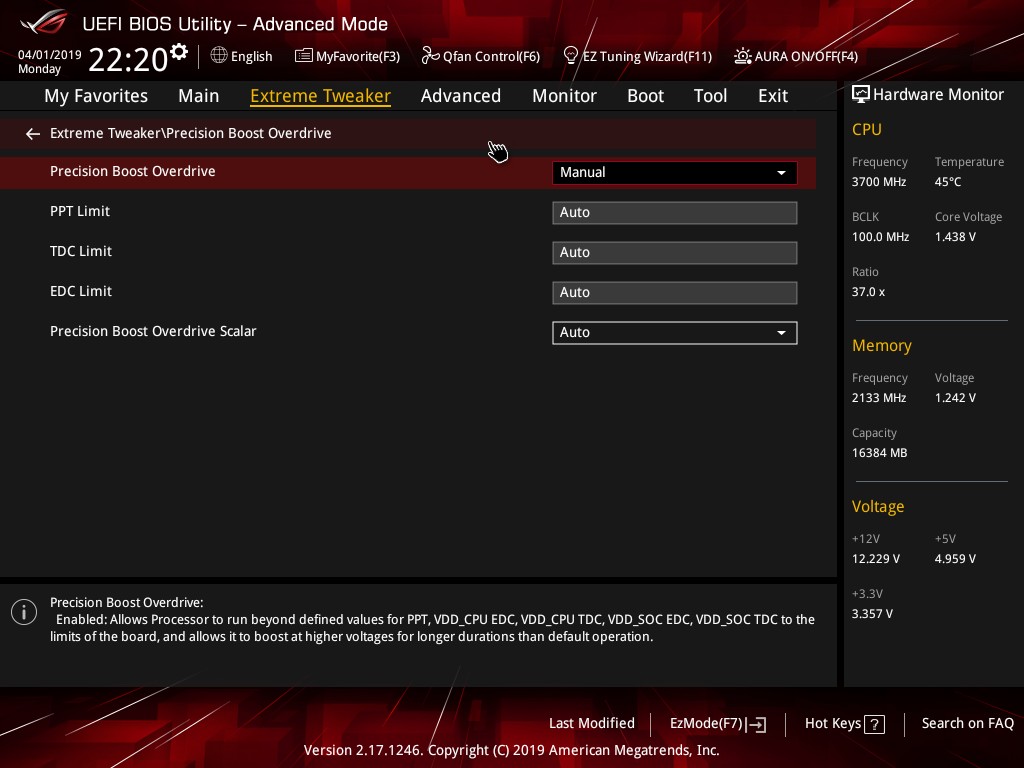Click Search on FAQ link

tap(967, 723)
